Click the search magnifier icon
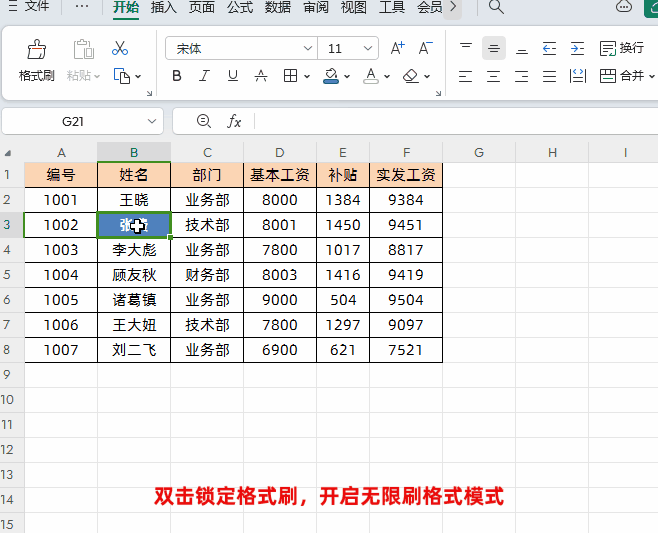Viewport: 658px width, 533px height. [x=496, y=7]
